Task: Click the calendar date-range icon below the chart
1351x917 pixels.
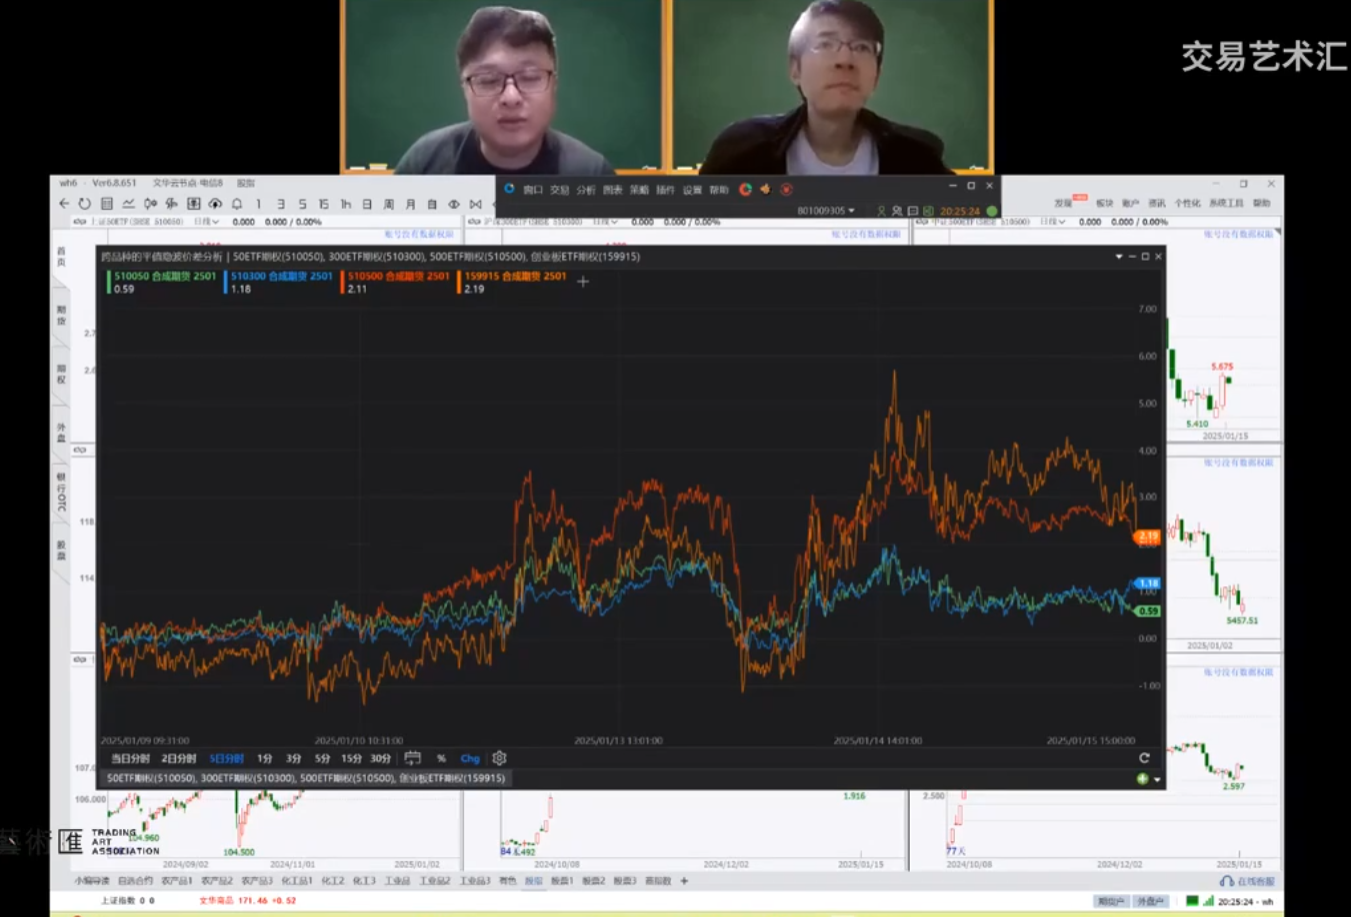Action: (x=412, y=758)
